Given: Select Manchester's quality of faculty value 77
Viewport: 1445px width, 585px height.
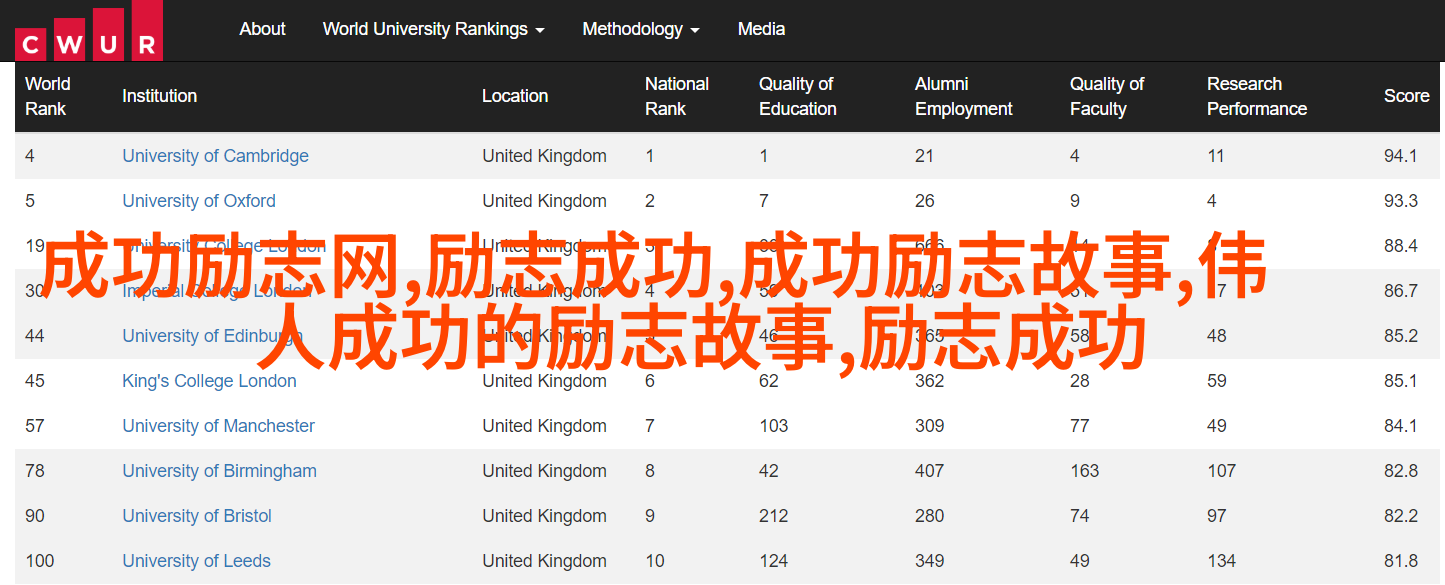Looking at the screenshot, I should pos(1079,426).
